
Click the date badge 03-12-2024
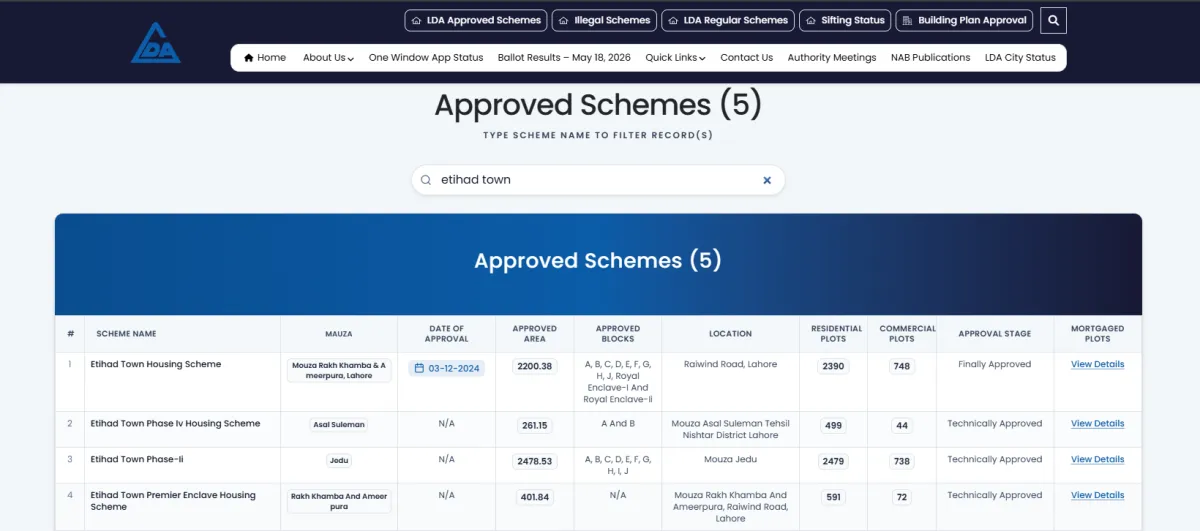point(446,368)
